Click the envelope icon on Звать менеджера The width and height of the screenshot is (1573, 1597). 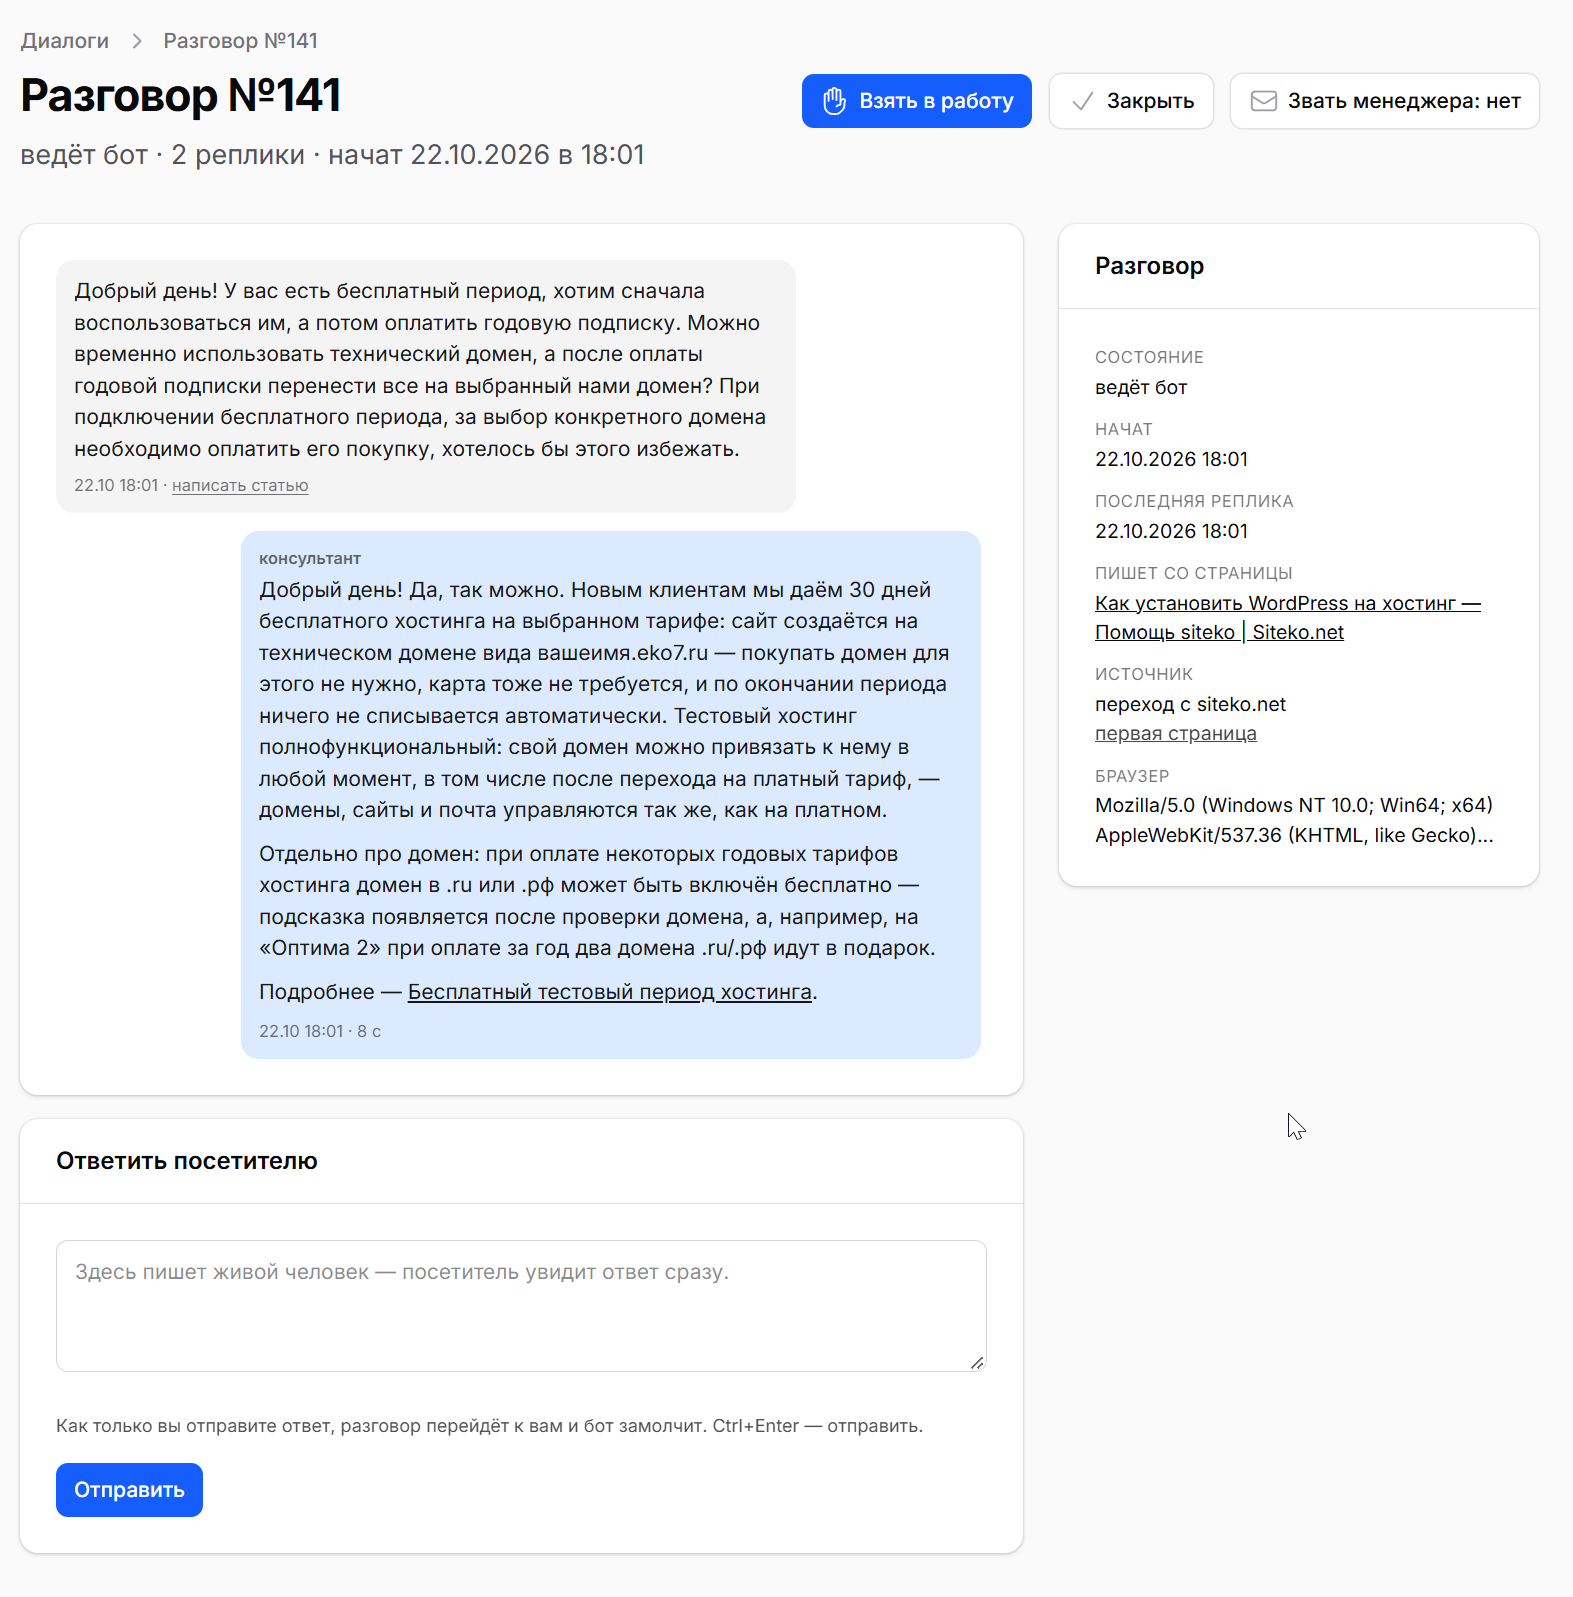coord(1264,101)
